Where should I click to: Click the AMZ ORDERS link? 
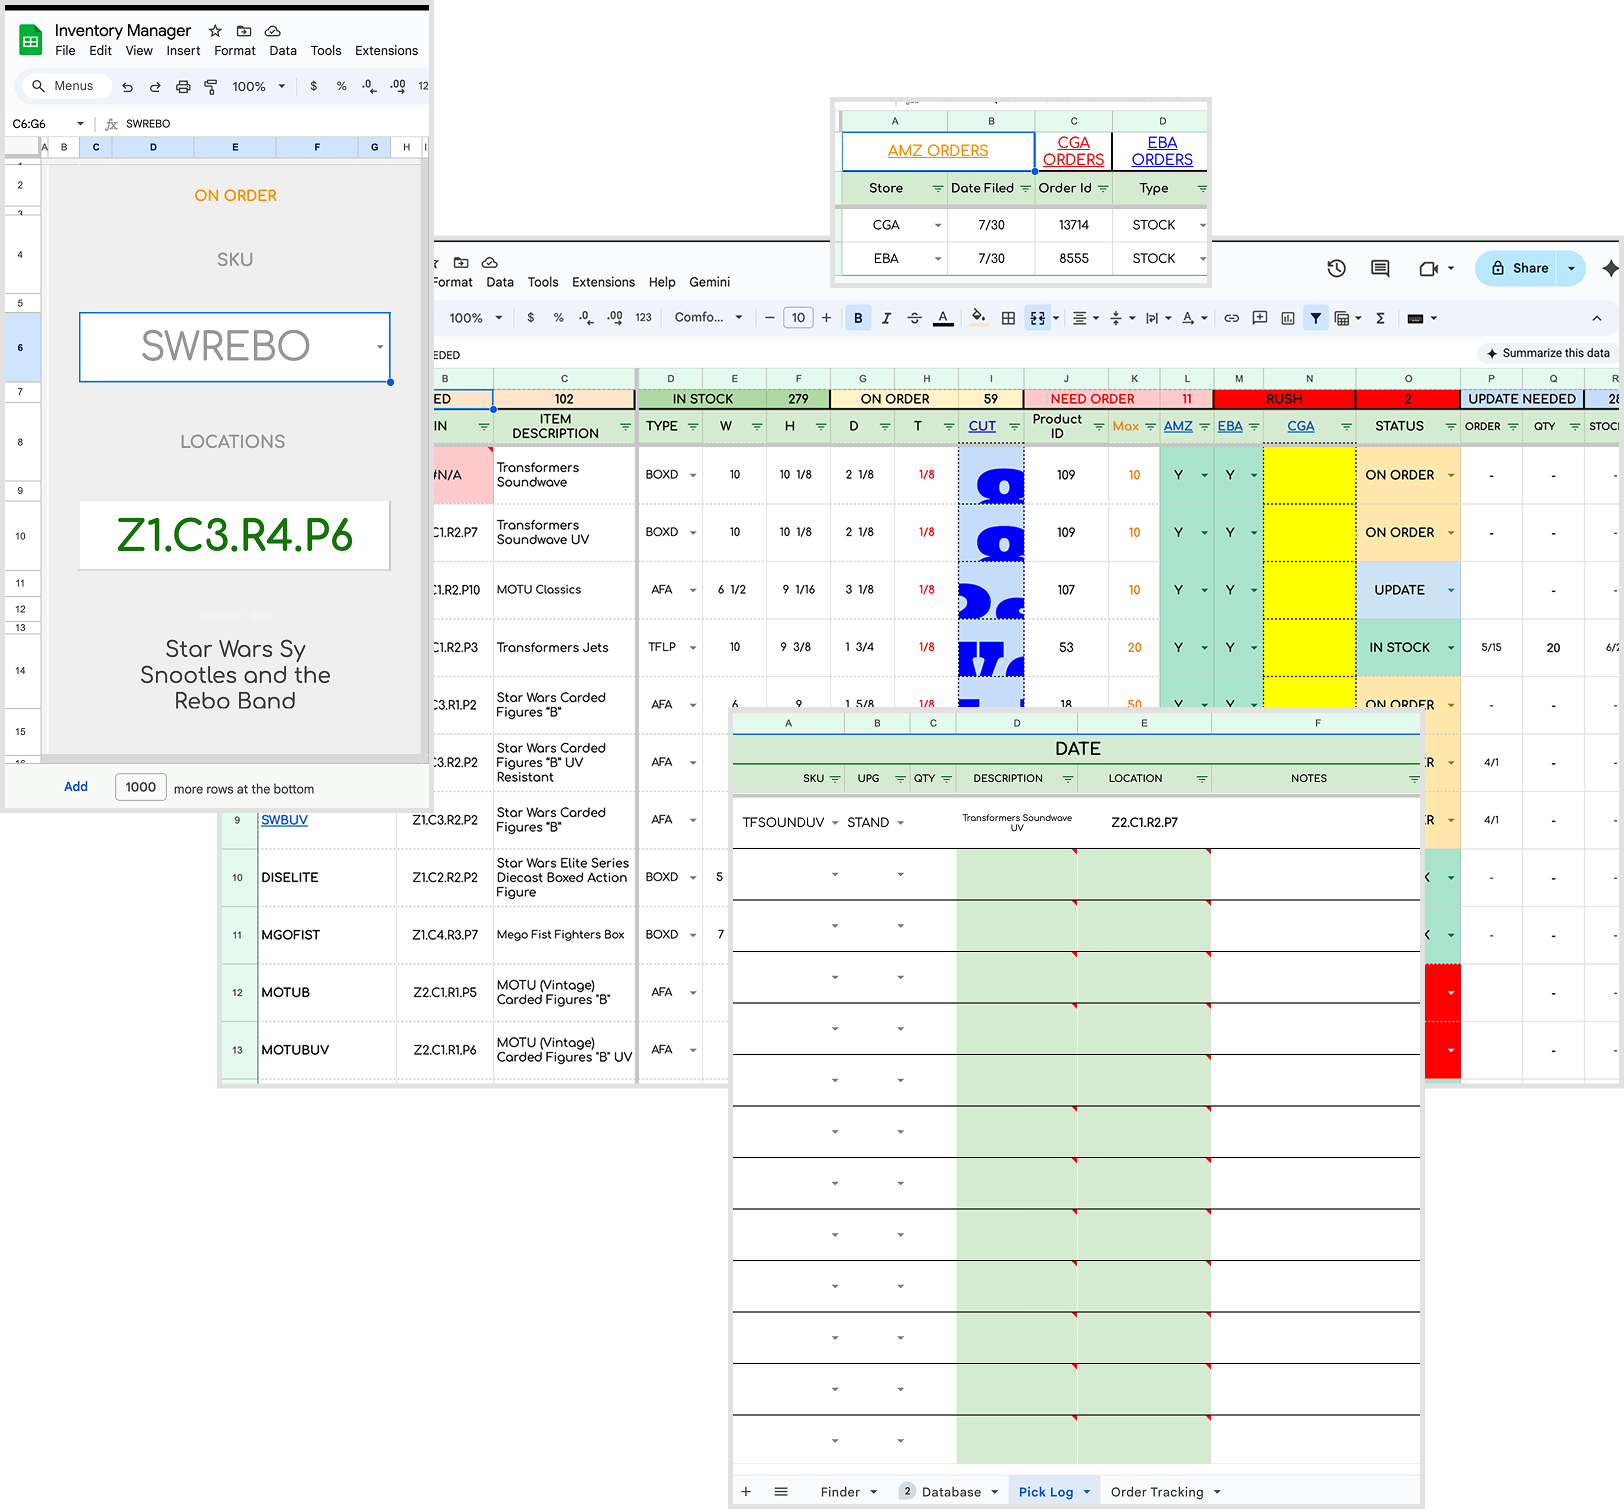point(936,151)
